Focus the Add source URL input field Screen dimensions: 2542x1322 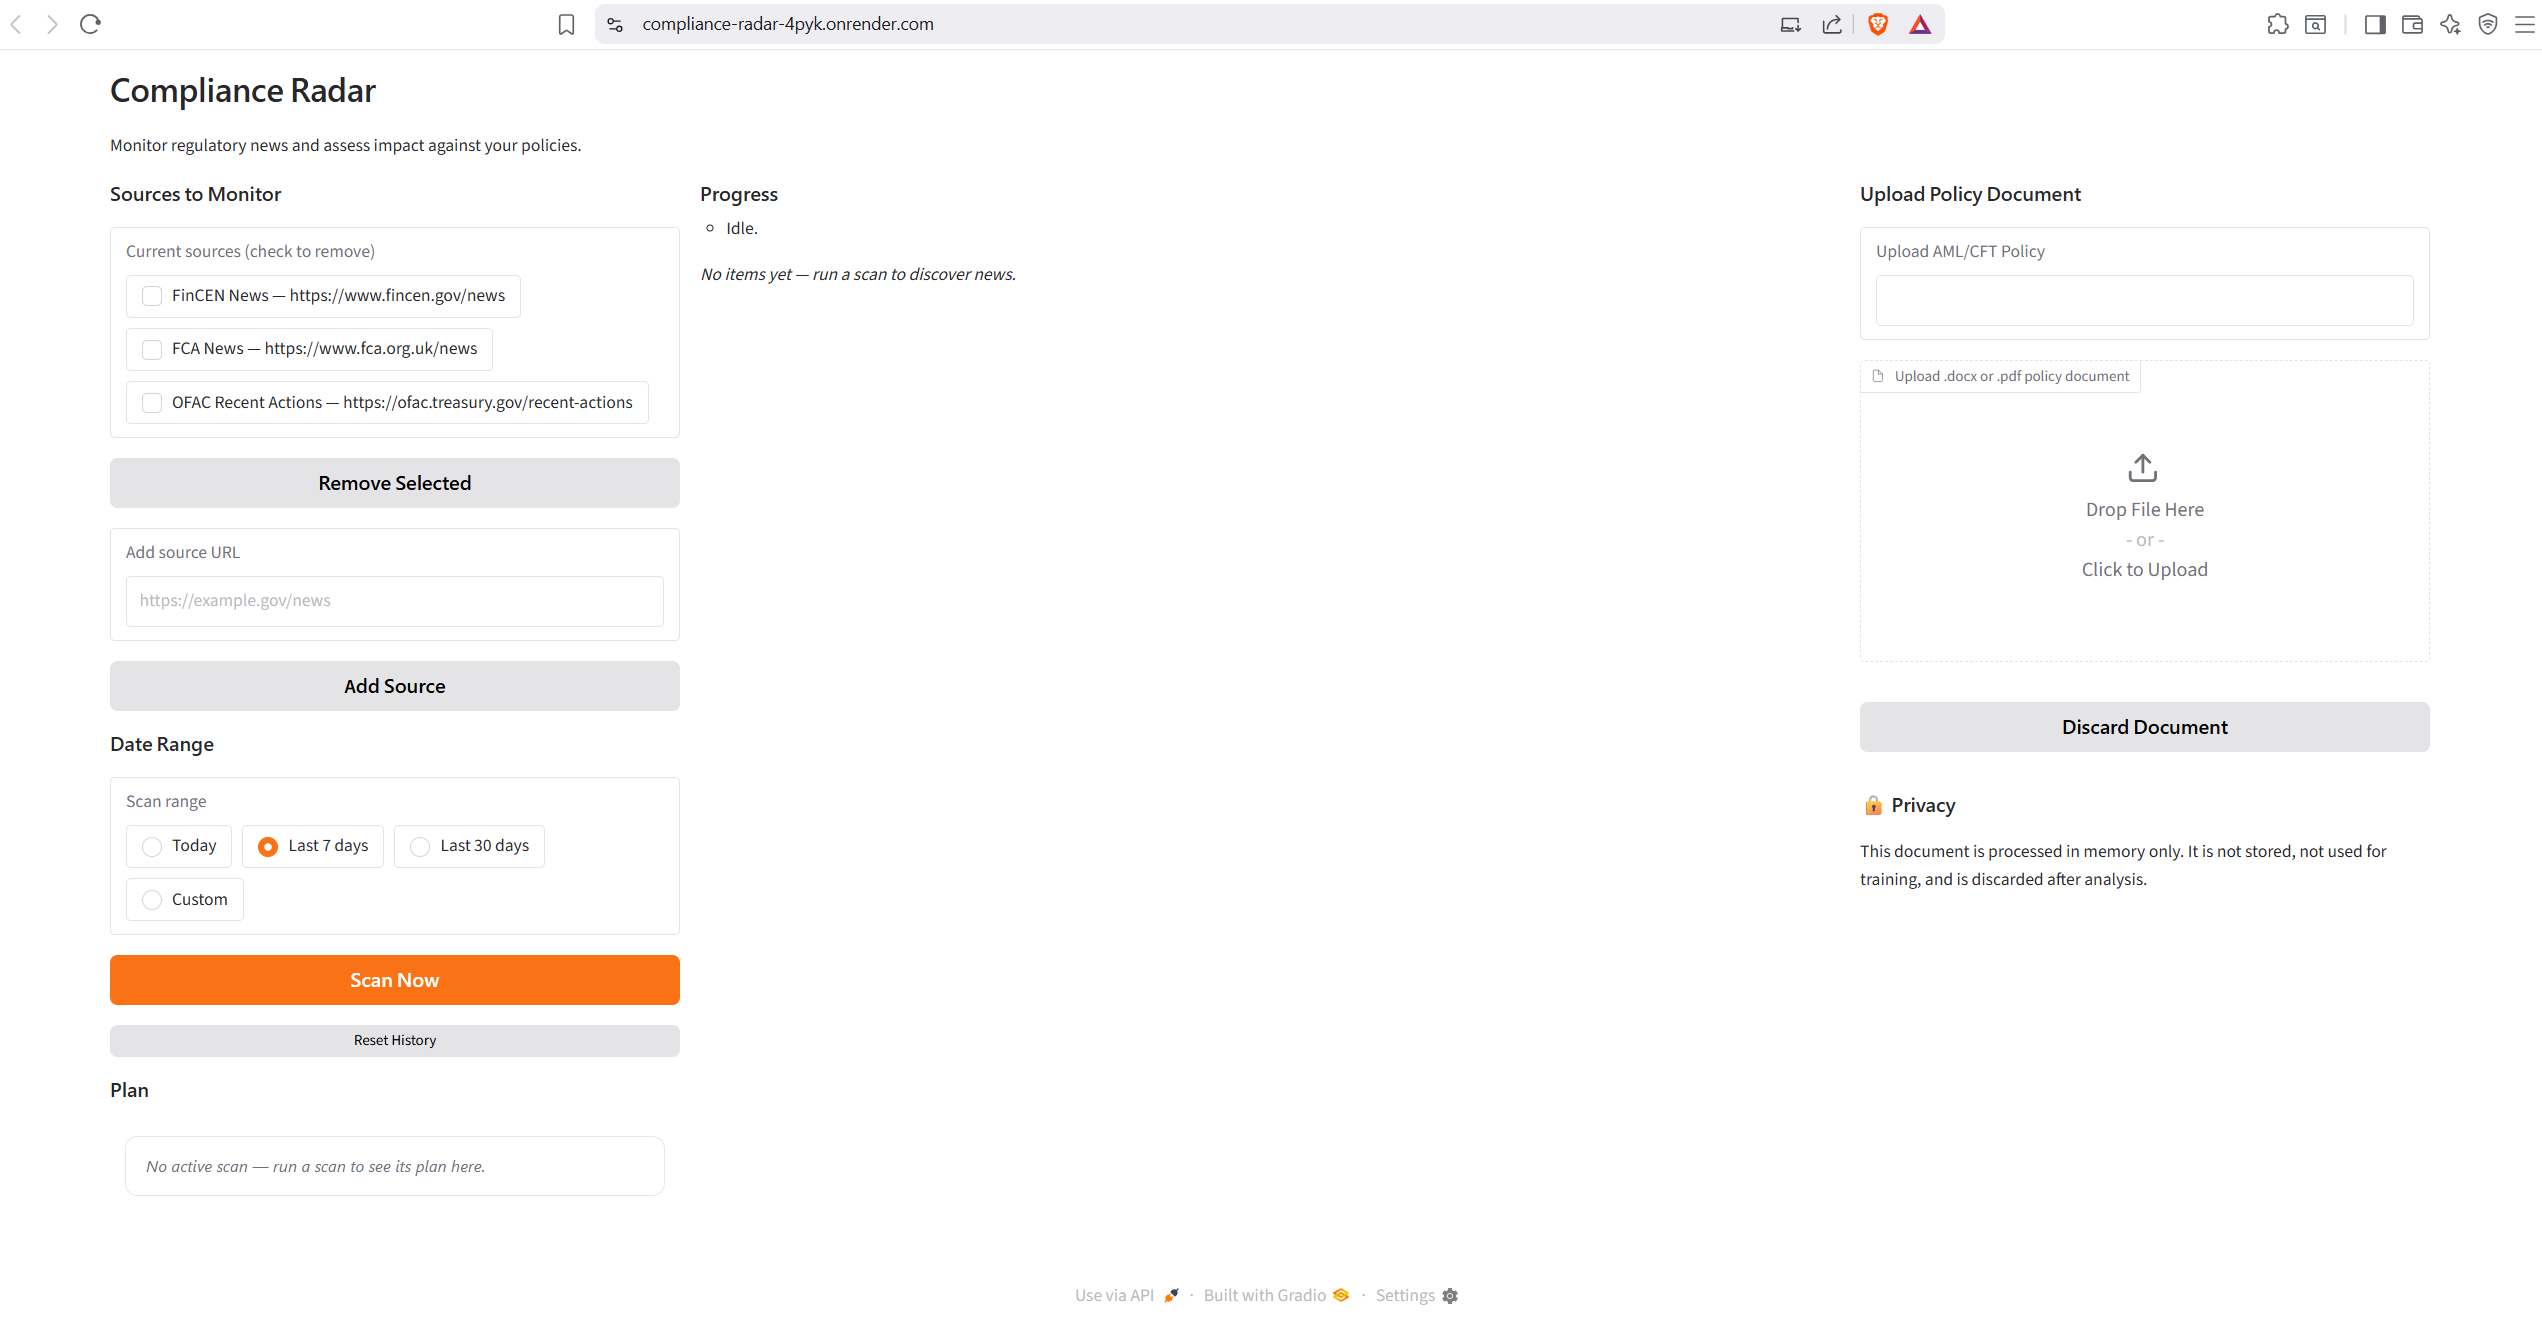[395, 601]
